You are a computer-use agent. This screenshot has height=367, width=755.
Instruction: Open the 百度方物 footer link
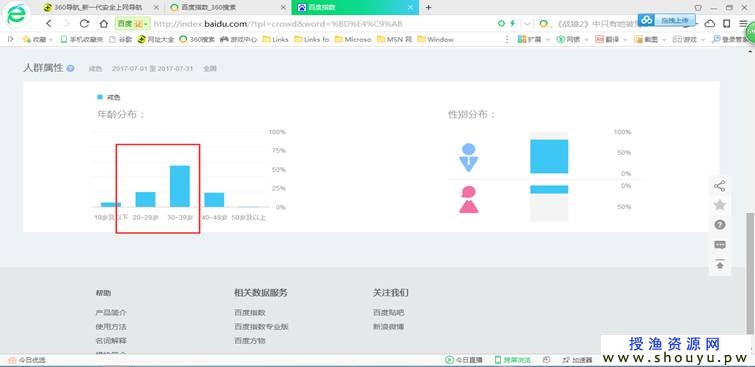point(250,341)
